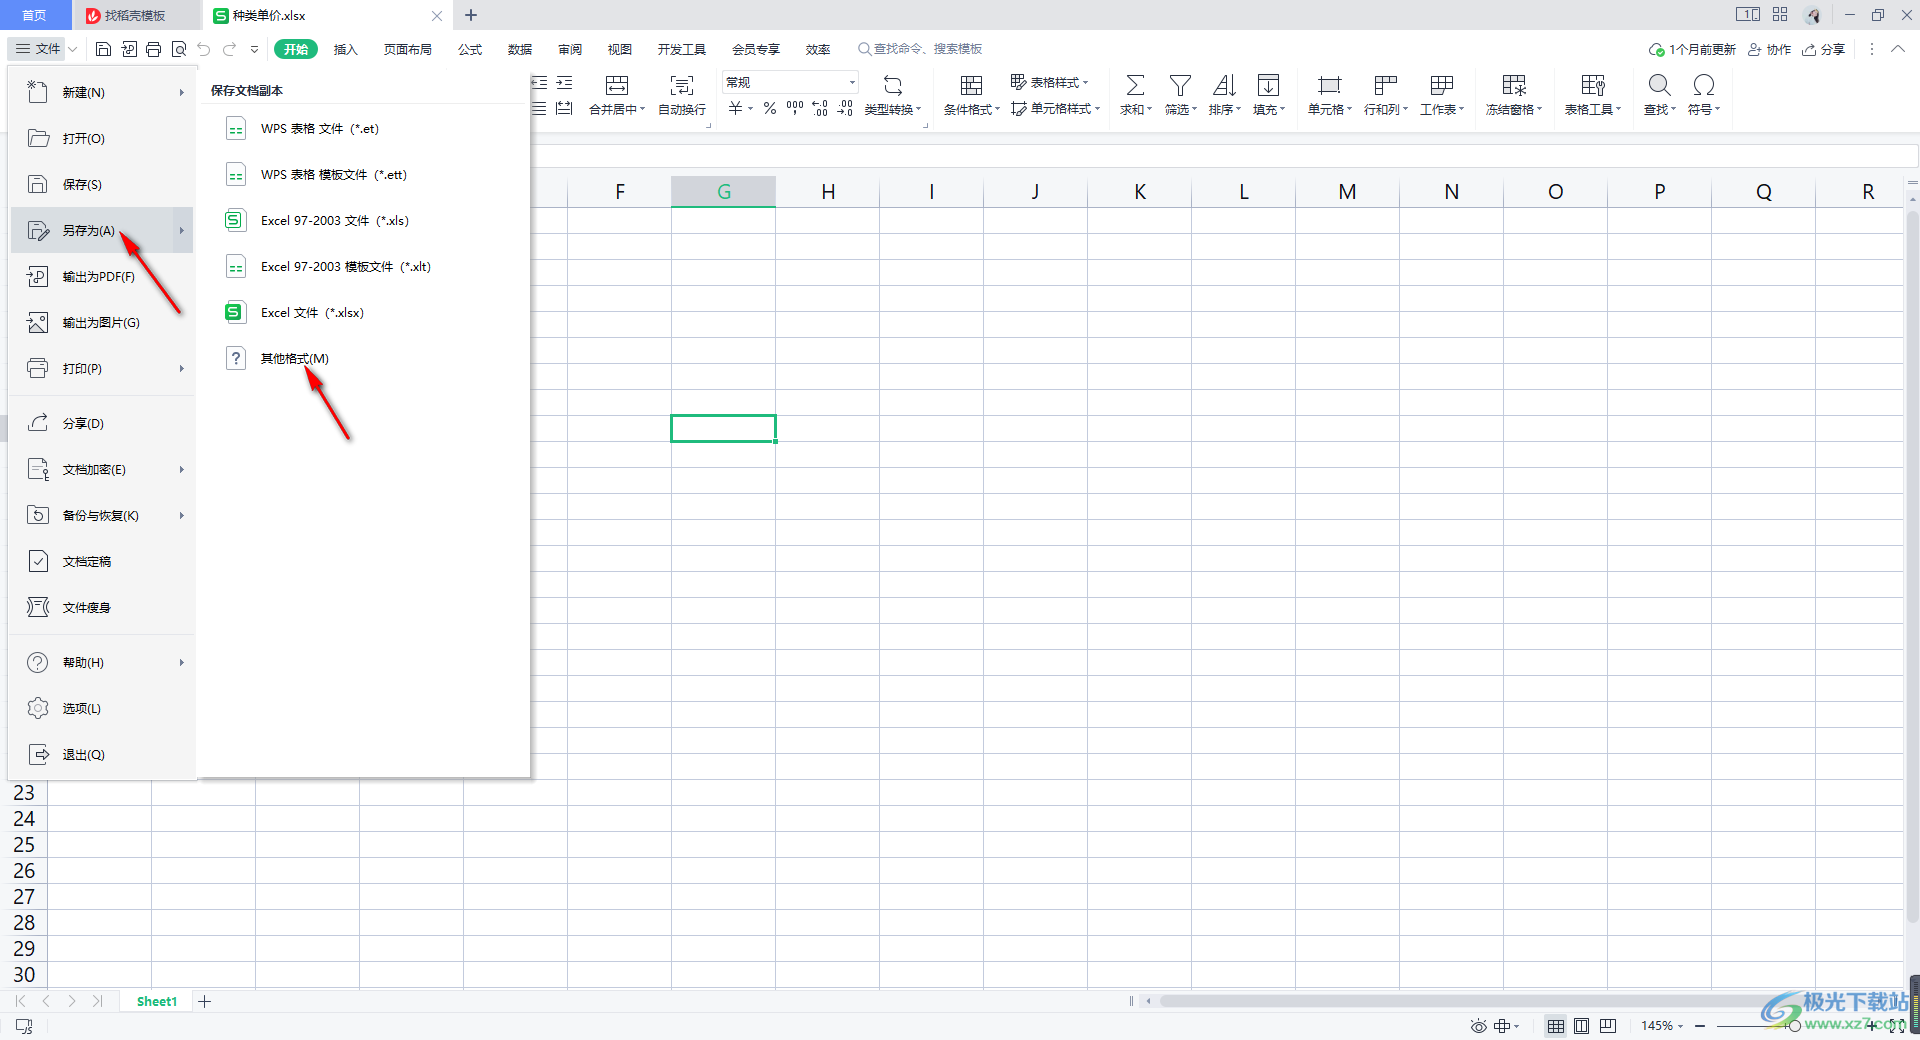Open the number format combo box
The image size is (1920, 1040).
[790, 82]
